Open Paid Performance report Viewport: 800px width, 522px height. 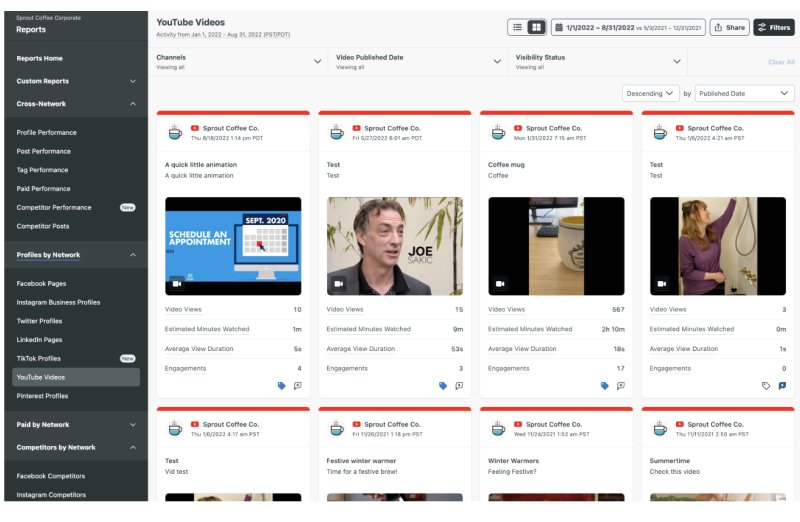(x=43, y=189)
